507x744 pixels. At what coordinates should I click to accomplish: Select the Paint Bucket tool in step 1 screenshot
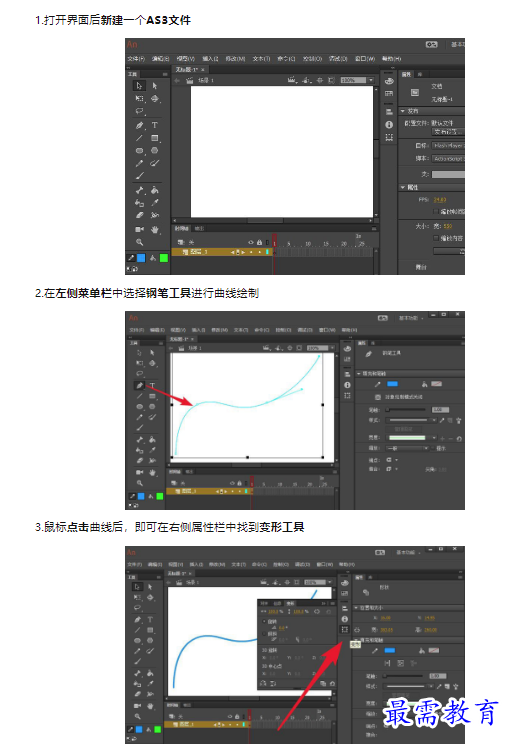(155, 190)
